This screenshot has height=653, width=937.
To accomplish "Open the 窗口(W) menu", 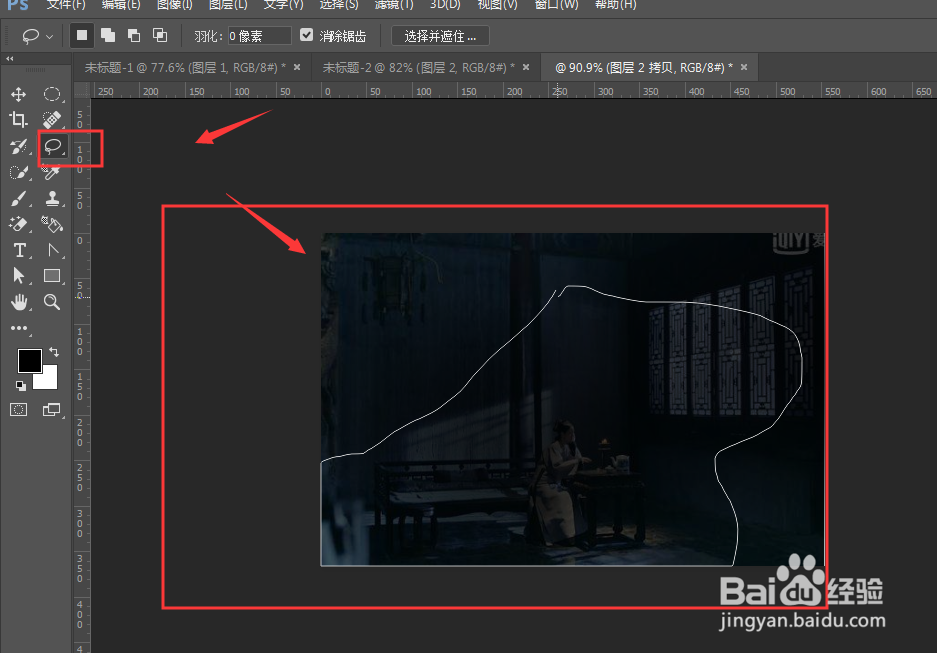I will tap(556, 5).
